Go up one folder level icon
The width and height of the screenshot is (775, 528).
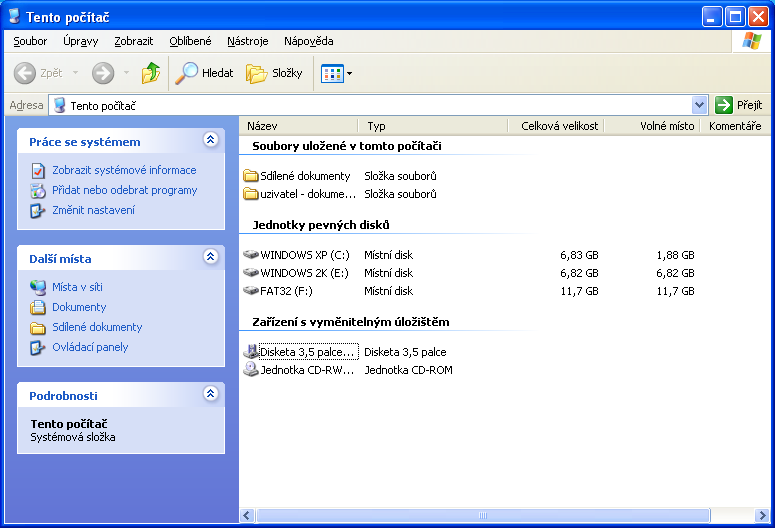tap(151, 73)
